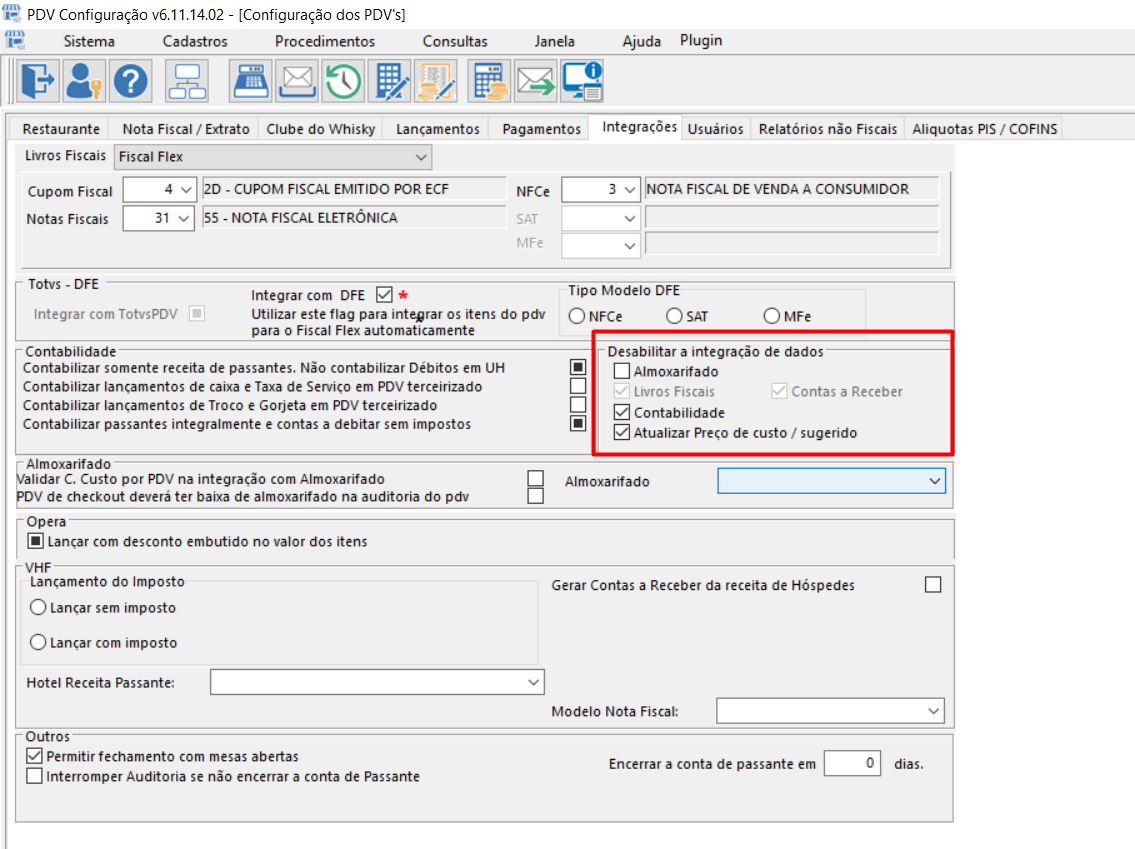Viewport: 1135px width, 849px height.
Task: Toggle Permitir fechamento com mesas abertas
Action: 34,756
